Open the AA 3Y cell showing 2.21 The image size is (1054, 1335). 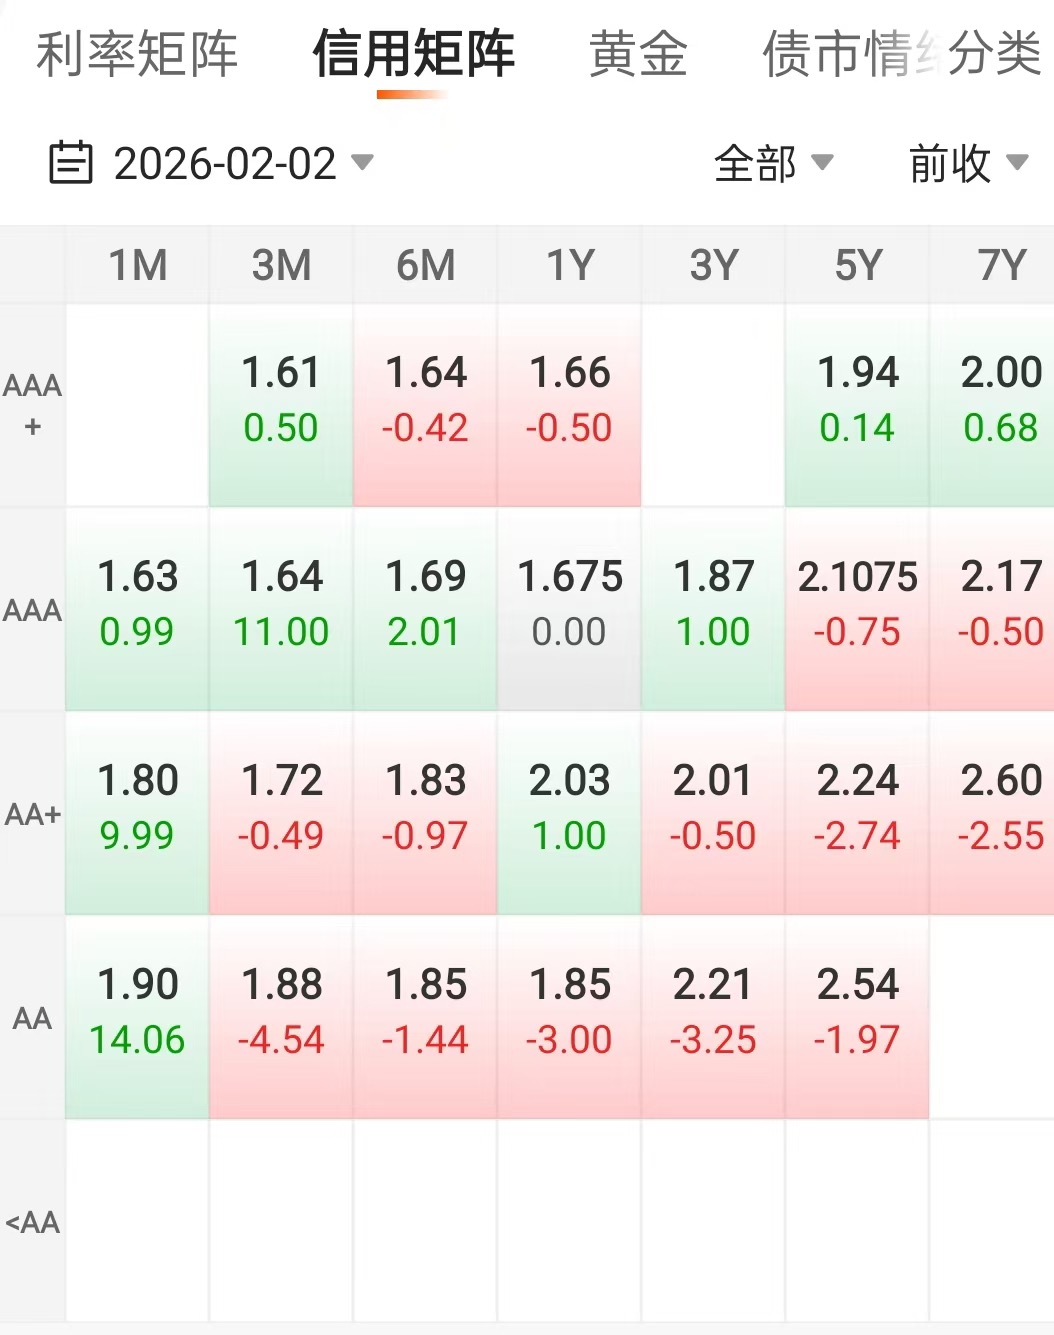[713, 1017]
